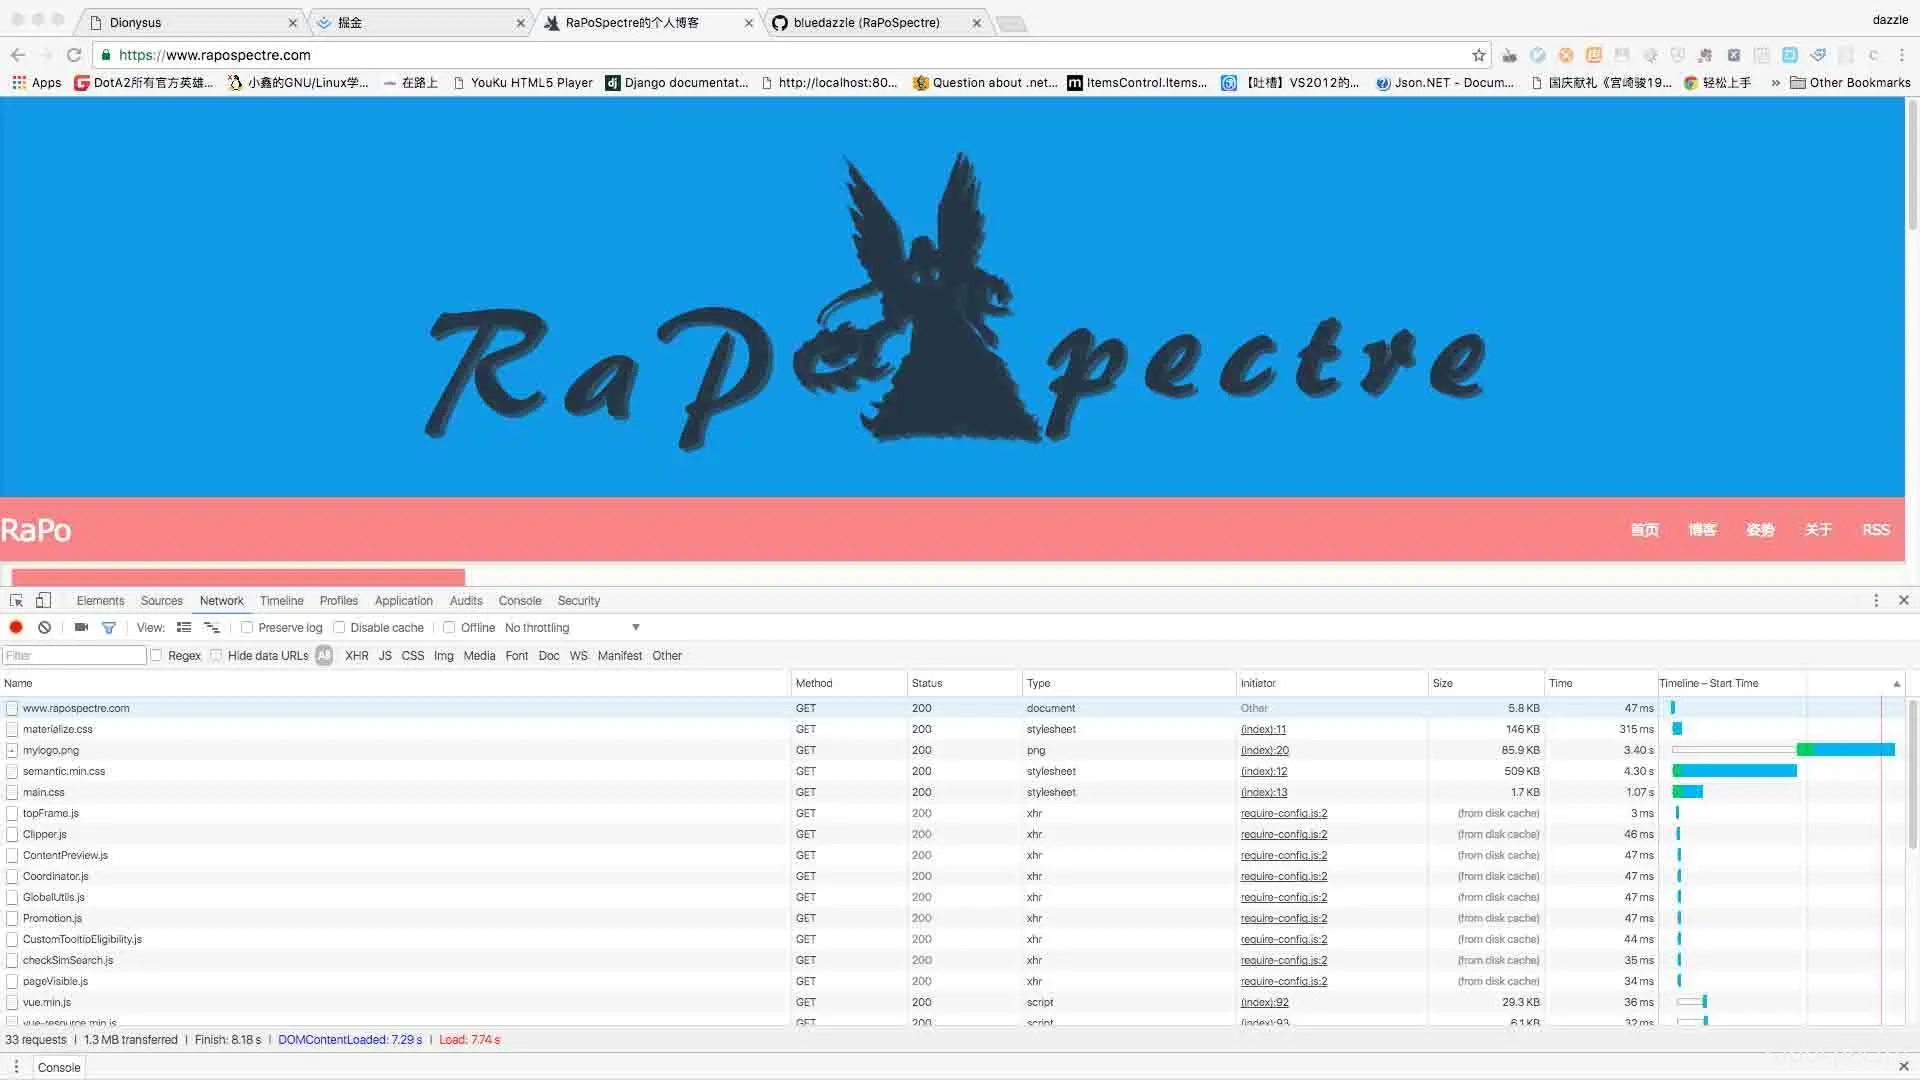Click the red record network log button

pyautogui.click(x=16, y=628)
